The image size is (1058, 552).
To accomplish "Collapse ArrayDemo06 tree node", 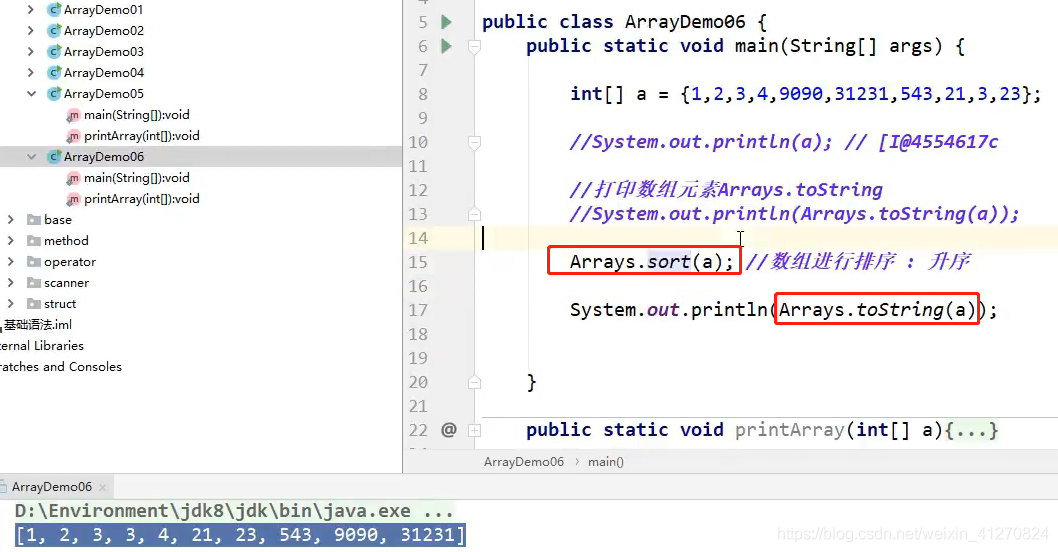I will point(31,157).
